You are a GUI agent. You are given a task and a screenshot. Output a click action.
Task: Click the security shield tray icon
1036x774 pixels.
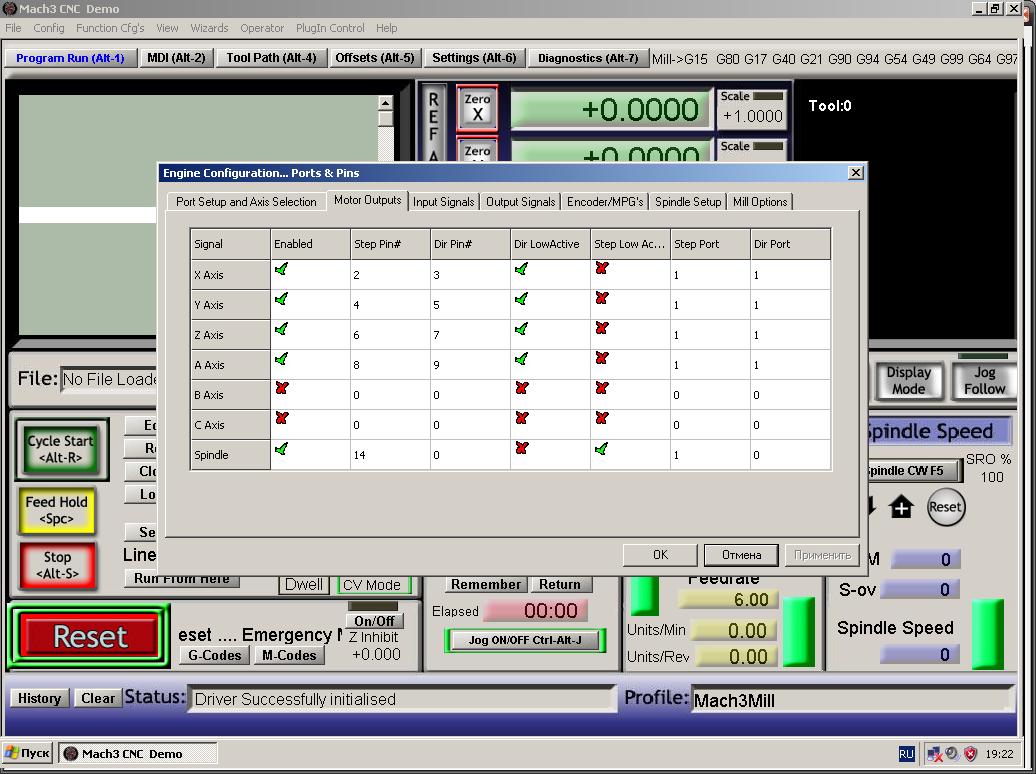(970, 754)
